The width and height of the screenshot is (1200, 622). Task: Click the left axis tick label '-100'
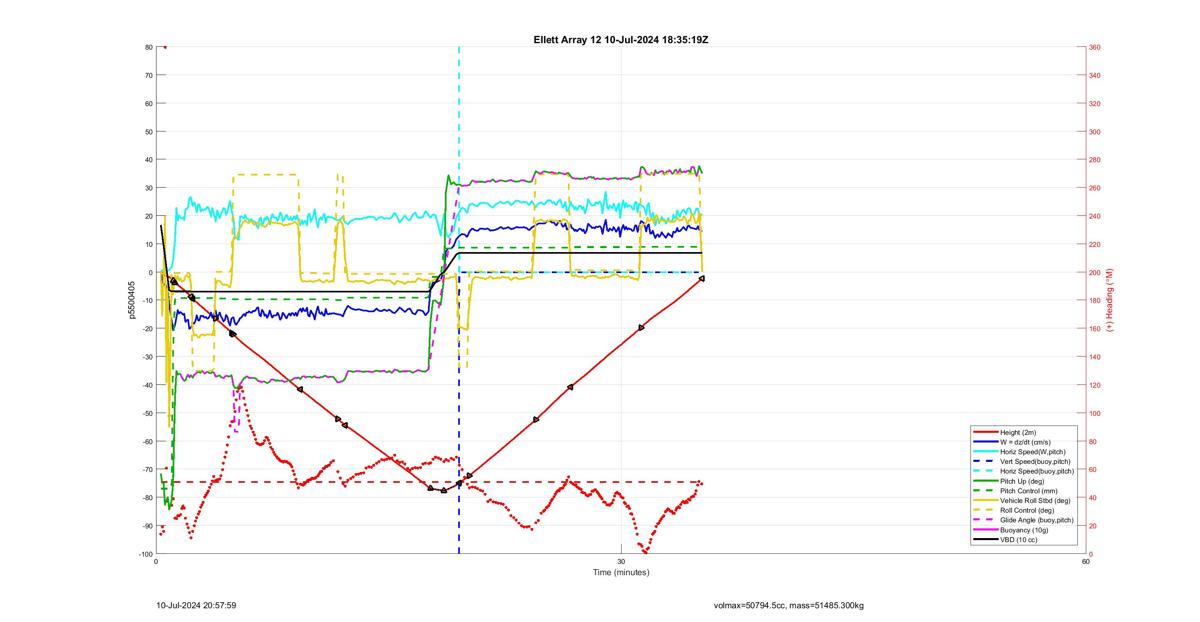(x=145, y=554)
